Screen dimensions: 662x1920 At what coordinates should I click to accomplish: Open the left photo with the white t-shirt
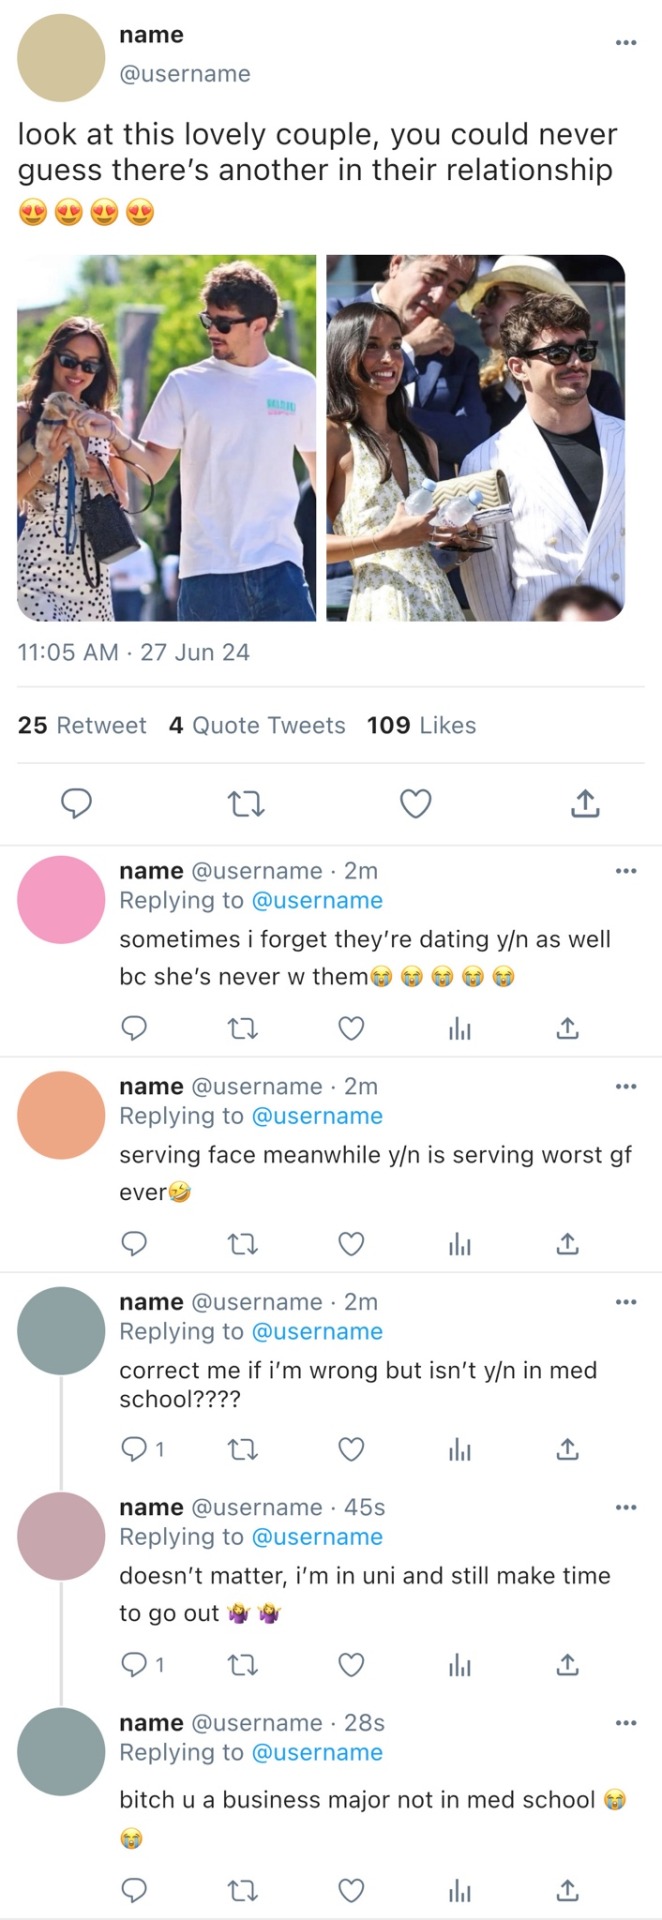click(166, 438)
